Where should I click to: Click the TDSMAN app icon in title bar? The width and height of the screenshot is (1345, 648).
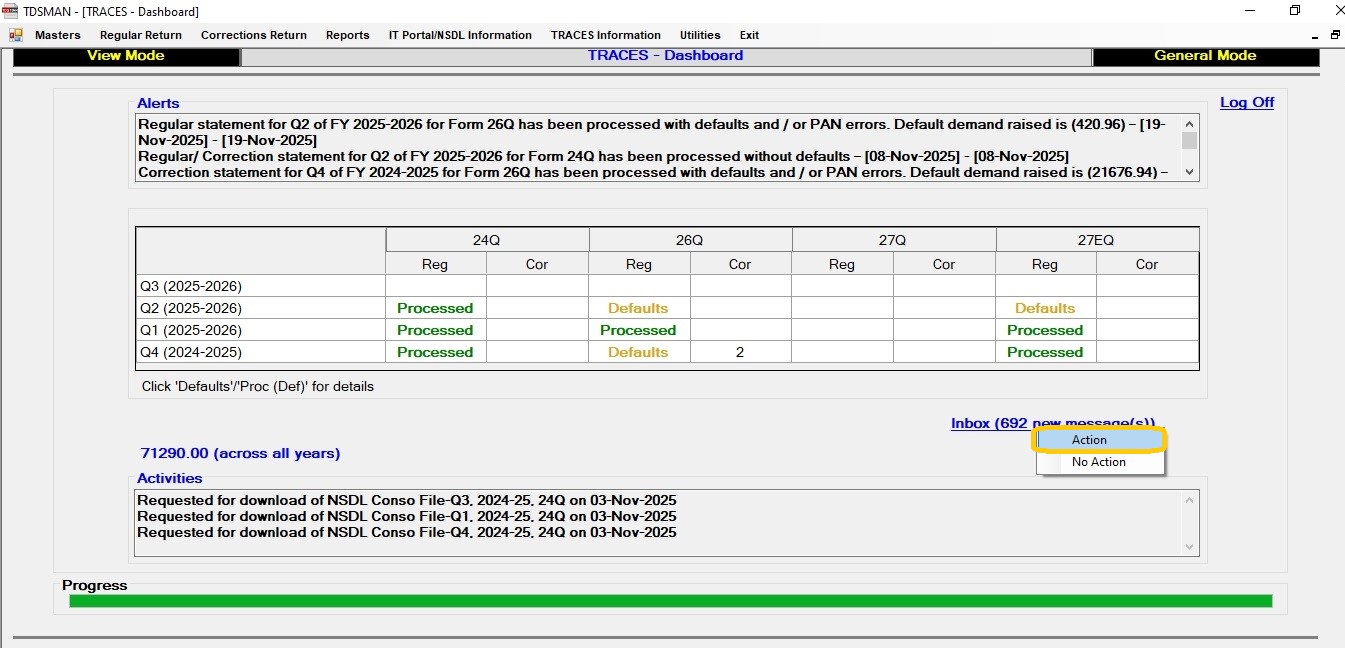tap(11, 11)
